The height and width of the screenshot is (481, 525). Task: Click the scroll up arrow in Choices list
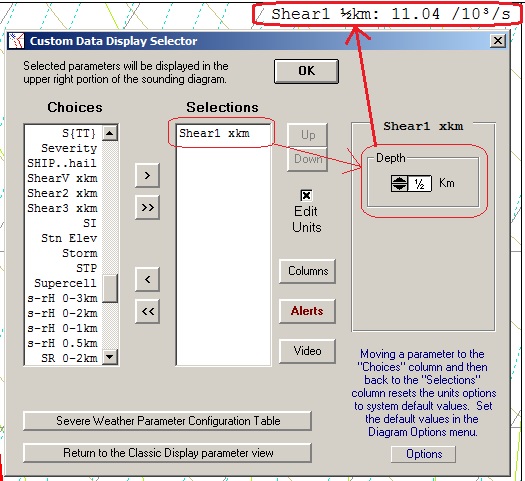[110, 133]
